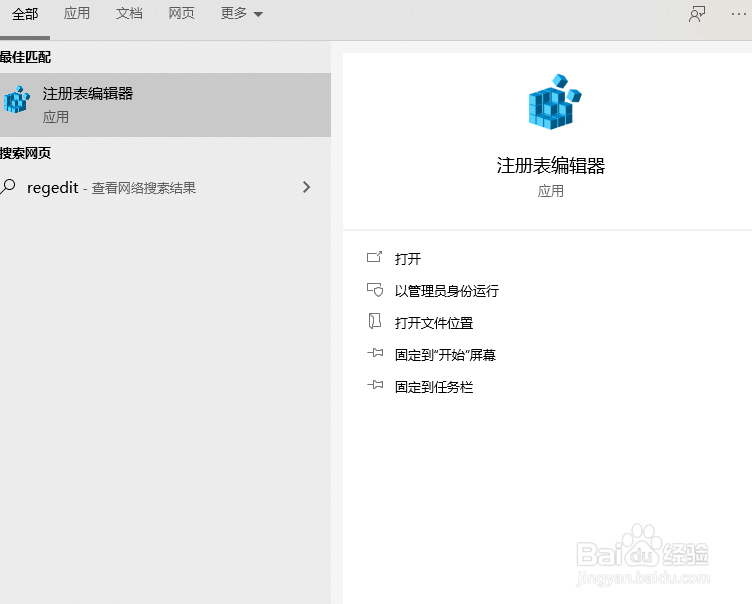This screenshot has width=752, height=604.
Task: Click the shield icon for run as administrator
Action: [x=375, y=290]
